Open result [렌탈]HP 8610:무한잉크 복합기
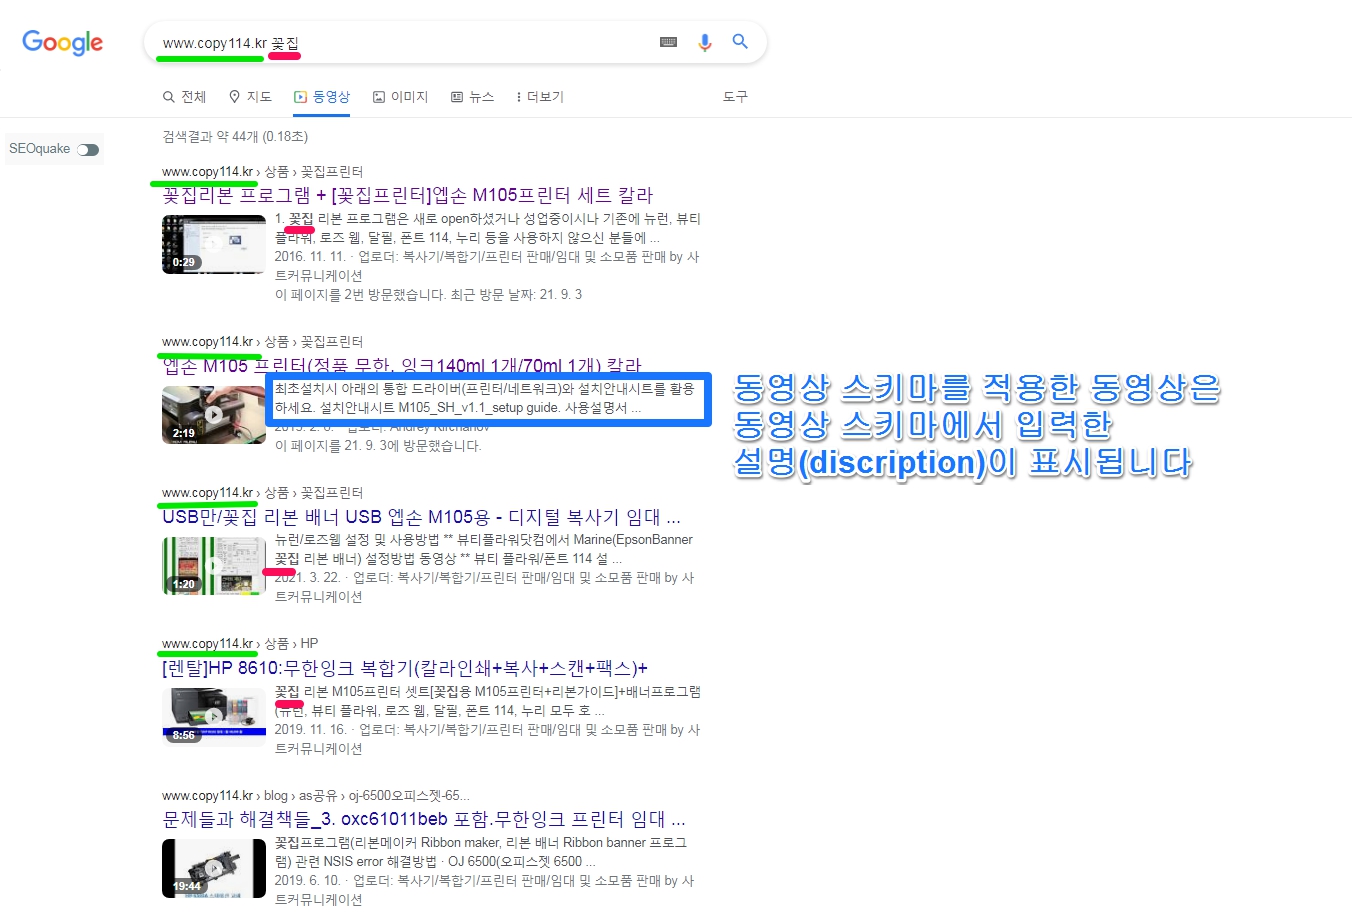This screenshot has height=918, width=1352. pos(405,668)
